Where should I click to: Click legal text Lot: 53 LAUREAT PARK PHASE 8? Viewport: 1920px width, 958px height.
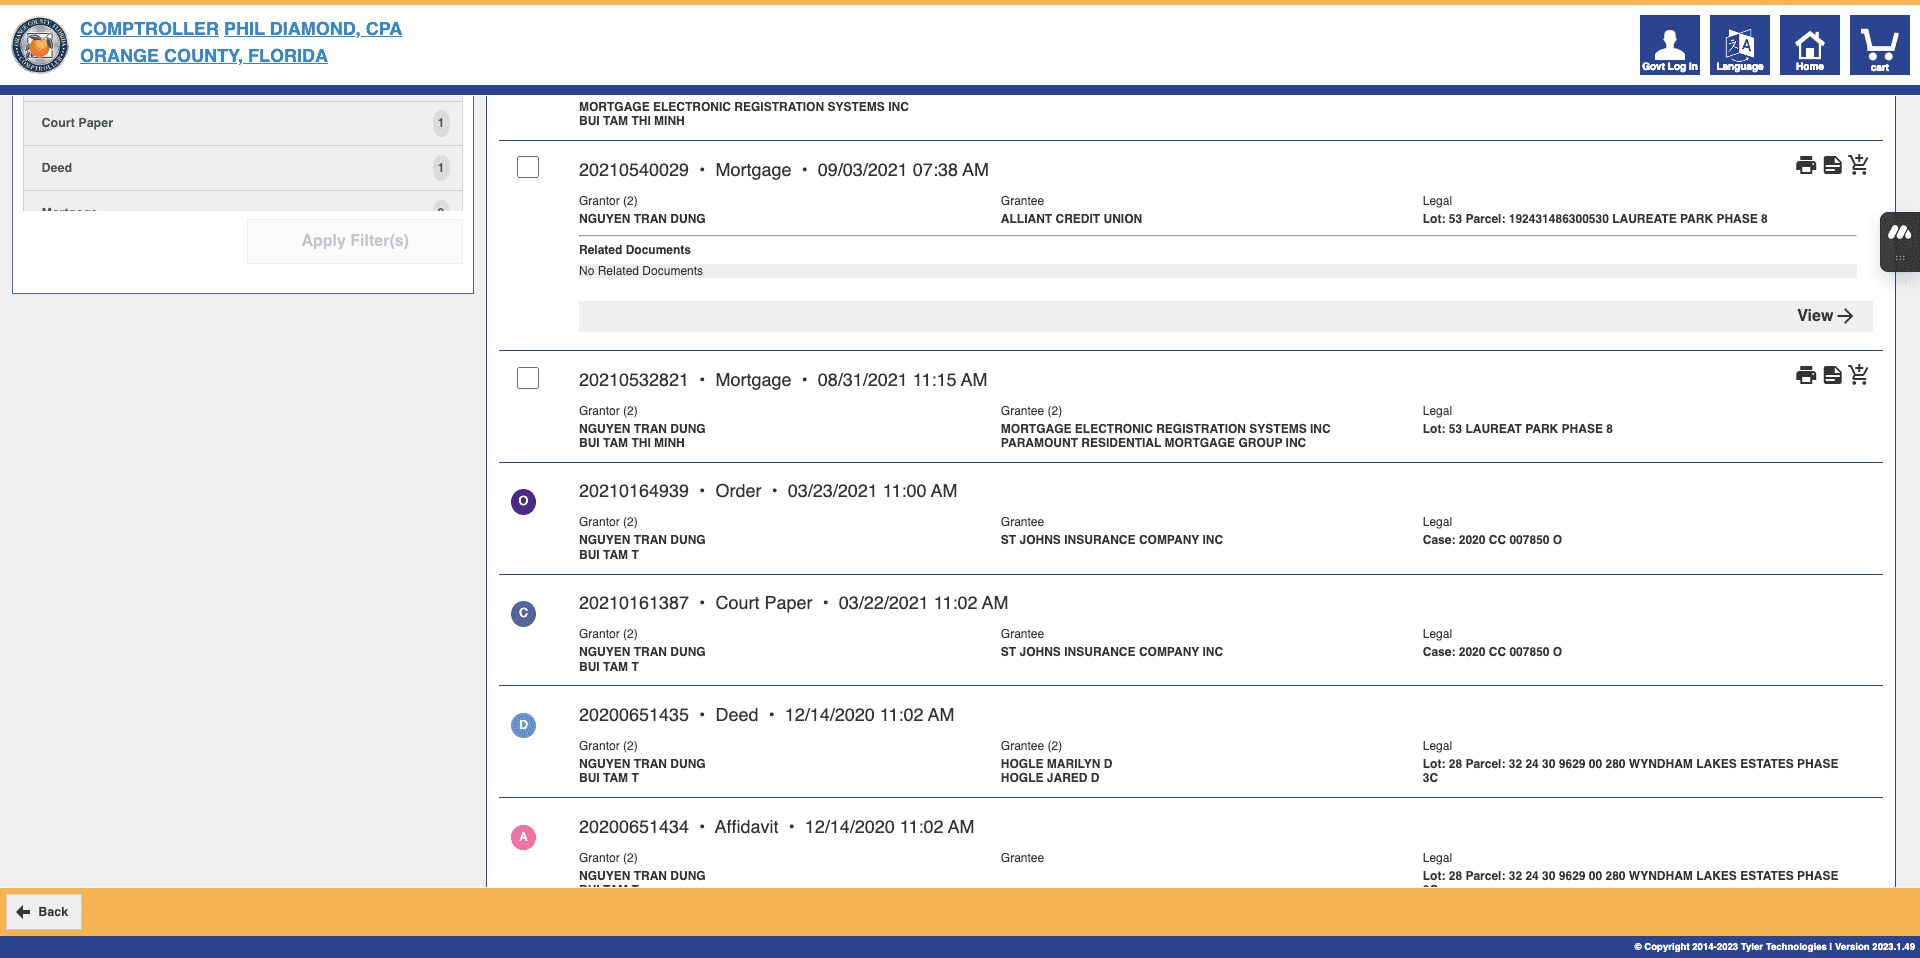[1518, 429]
